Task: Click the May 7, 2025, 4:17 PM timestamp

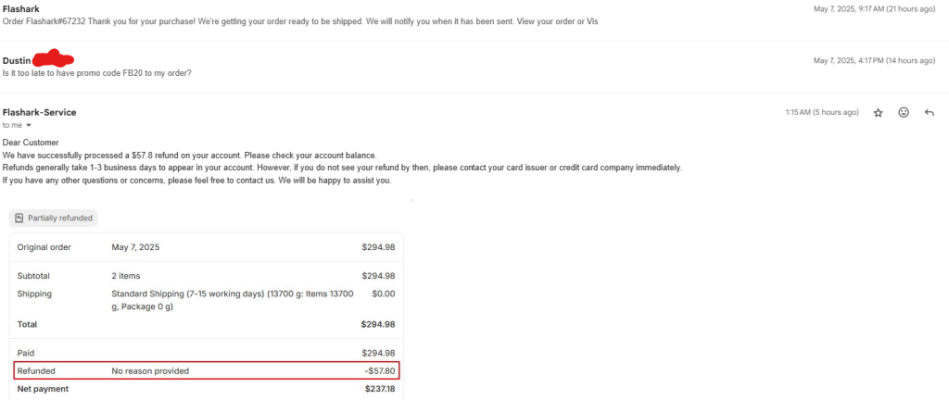Action: pyautogui.click(x=874, y=61)
